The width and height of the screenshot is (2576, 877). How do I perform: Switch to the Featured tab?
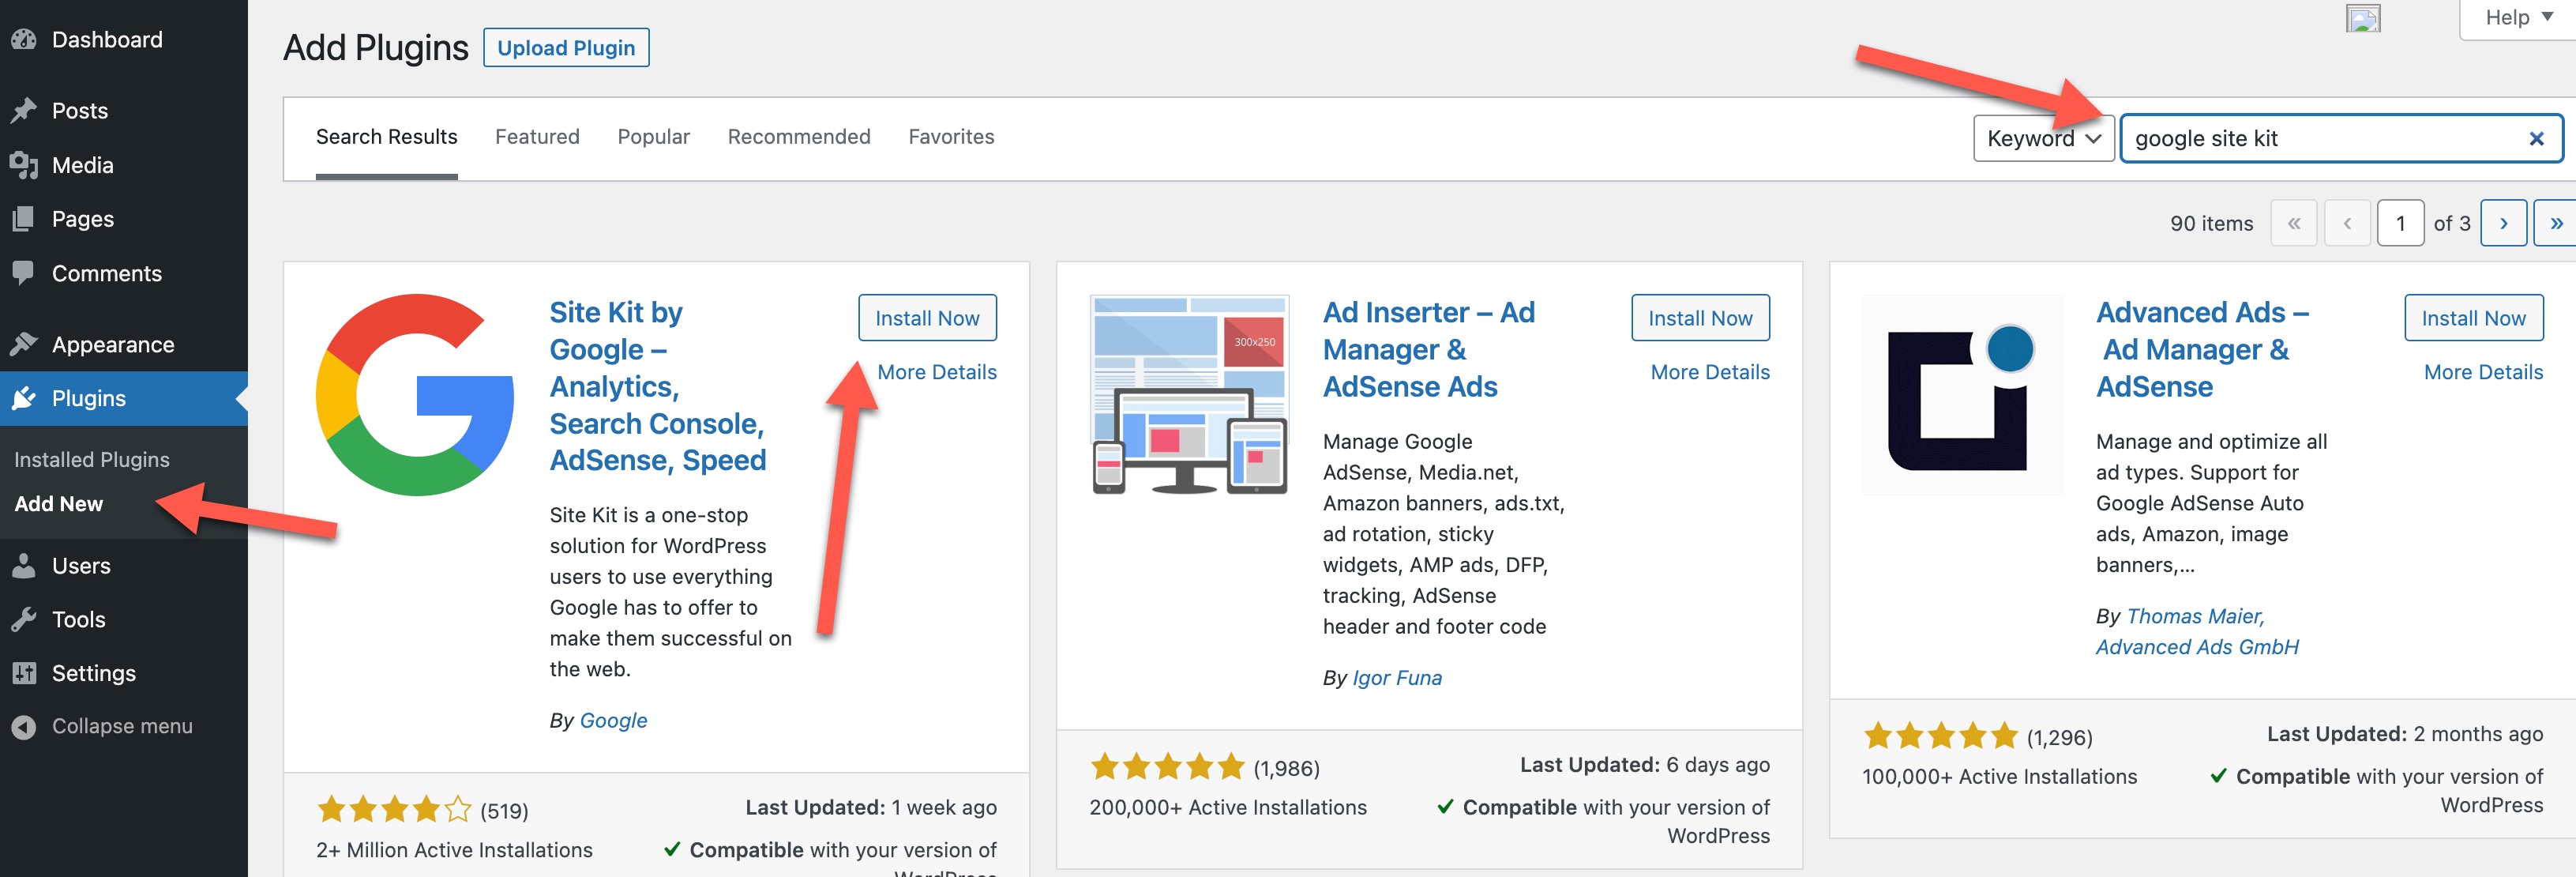537,137
